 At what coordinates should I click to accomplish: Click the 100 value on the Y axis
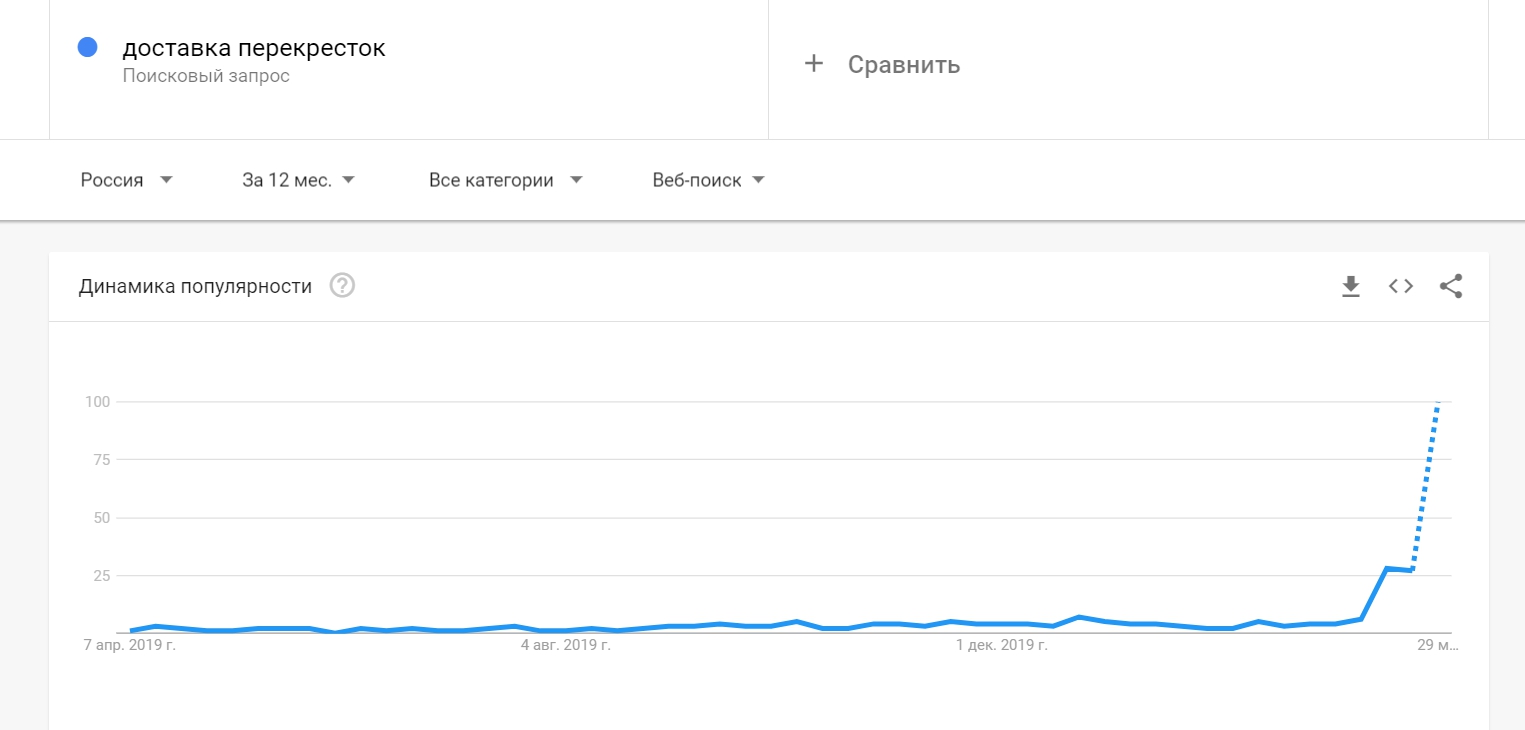97,402
